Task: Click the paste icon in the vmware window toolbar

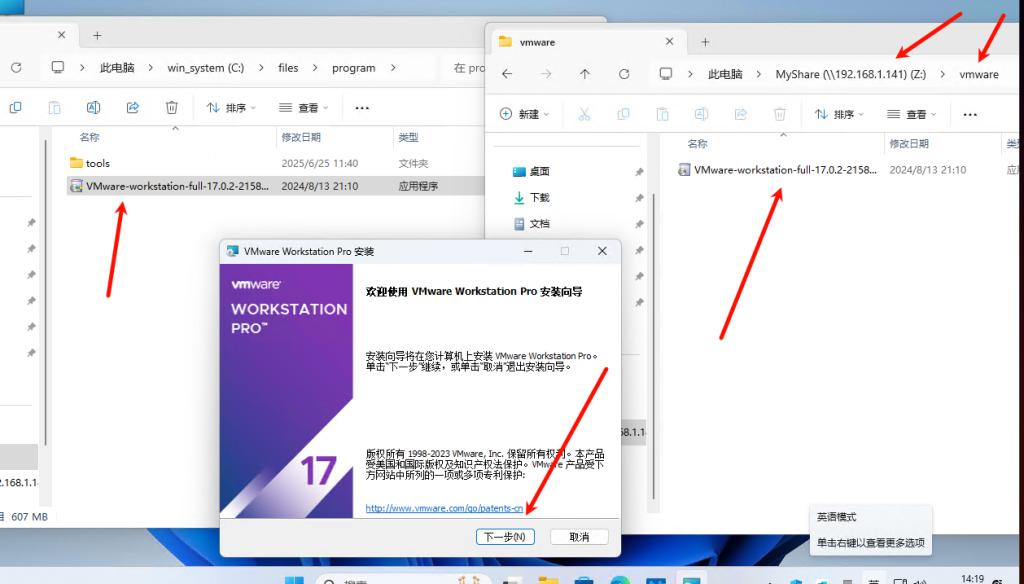Action: pyautogui.click(x=662, y=114)
